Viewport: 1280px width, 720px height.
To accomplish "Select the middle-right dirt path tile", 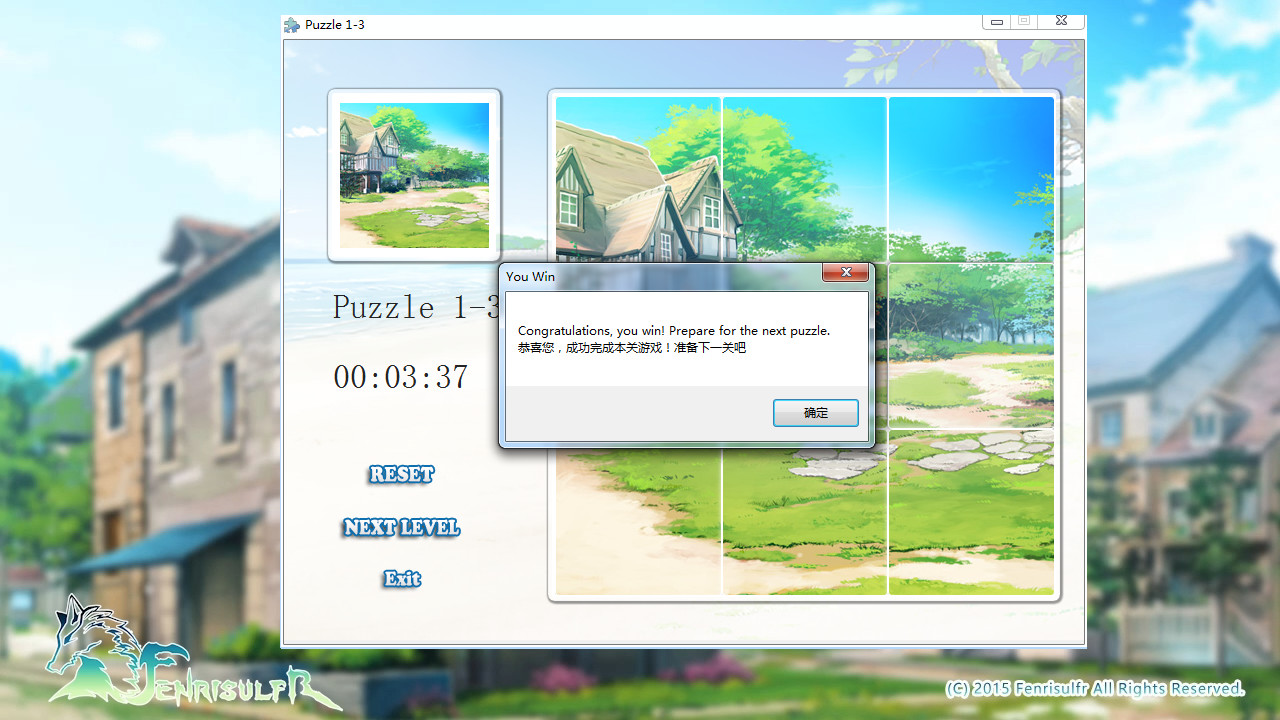I will (x=971, y=346).
